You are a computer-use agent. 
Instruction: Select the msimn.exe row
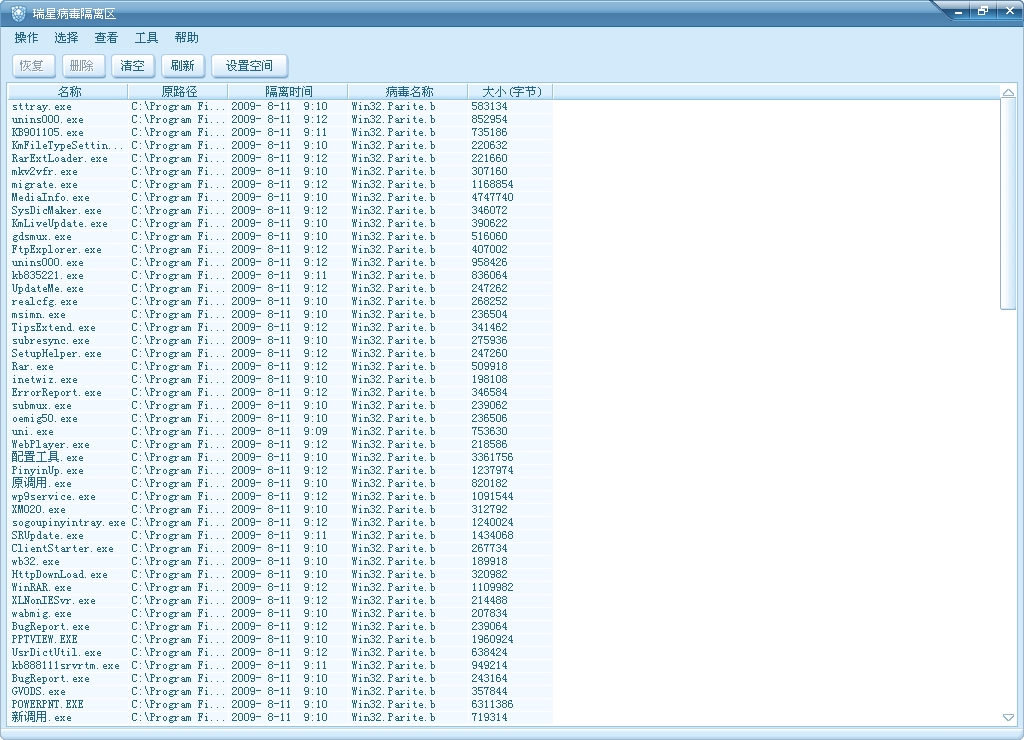[281, 314]
